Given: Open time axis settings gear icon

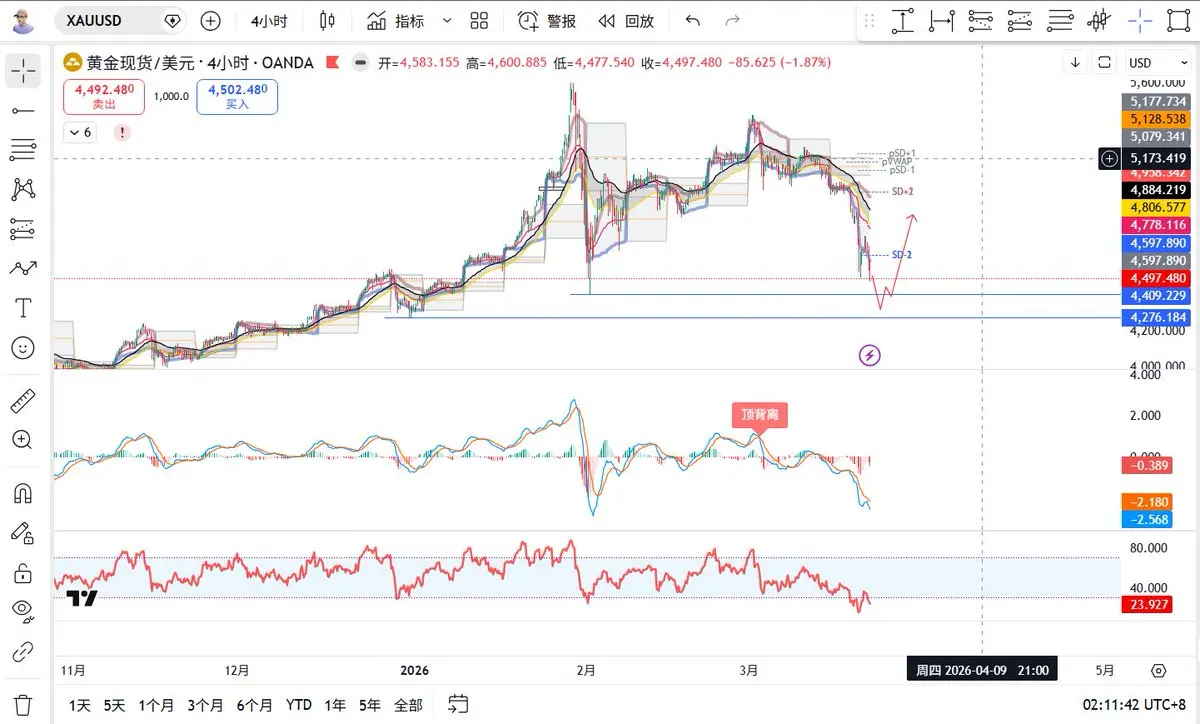Looking at the screenshot, I should (1158, 670).
